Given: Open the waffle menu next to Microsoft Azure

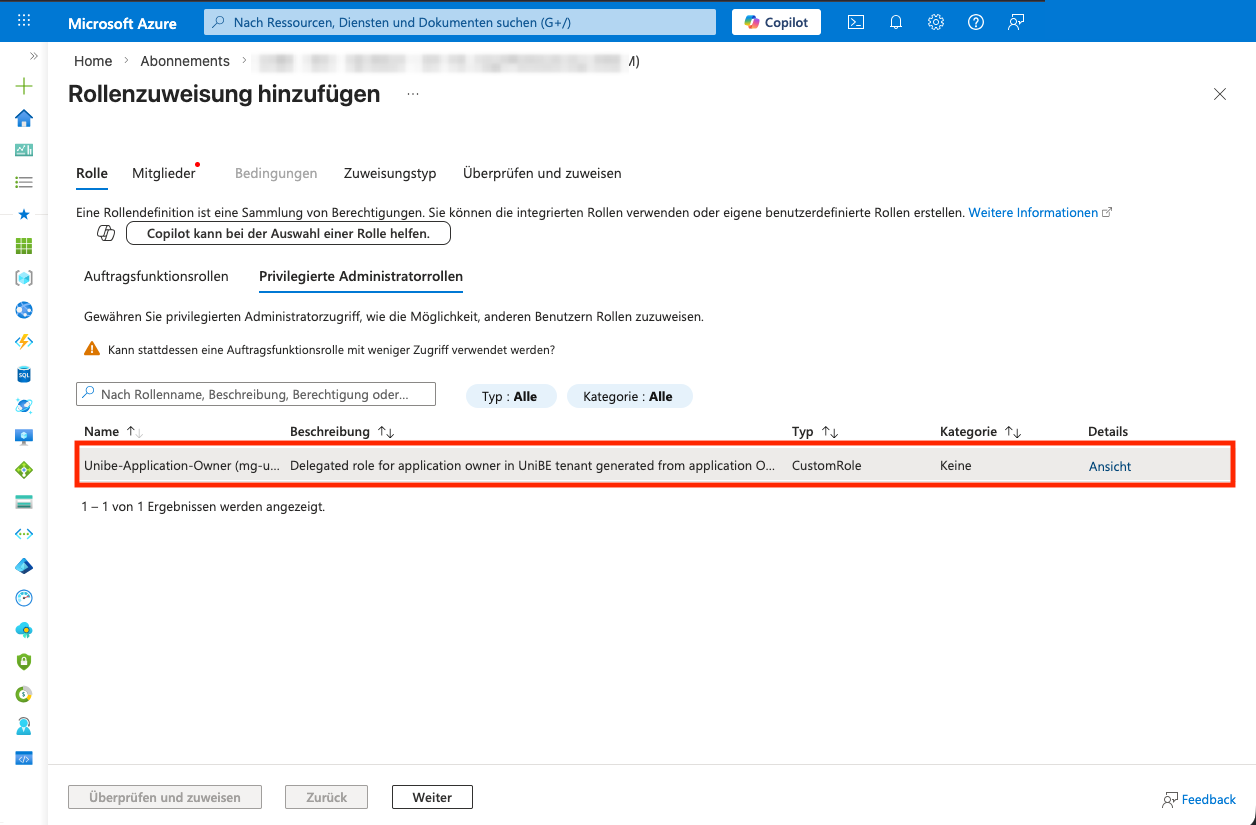Looking at the screenshot, I should [x=24, y=21].
